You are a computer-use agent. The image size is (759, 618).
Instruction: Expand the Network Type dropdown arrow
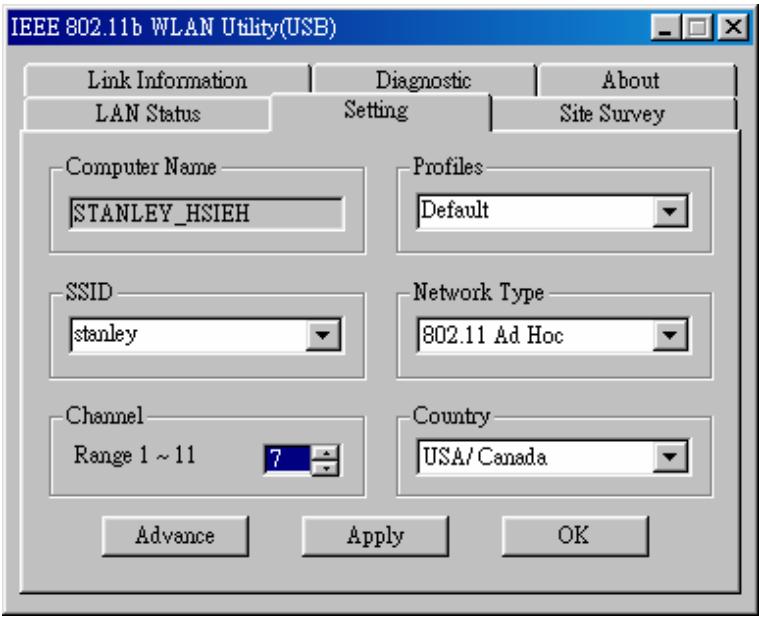(x=670, y=334)
